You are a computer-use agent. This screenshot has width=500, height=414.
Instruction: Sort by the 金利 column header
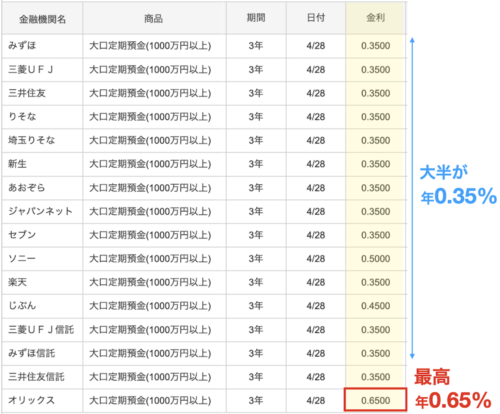point(376,18)
